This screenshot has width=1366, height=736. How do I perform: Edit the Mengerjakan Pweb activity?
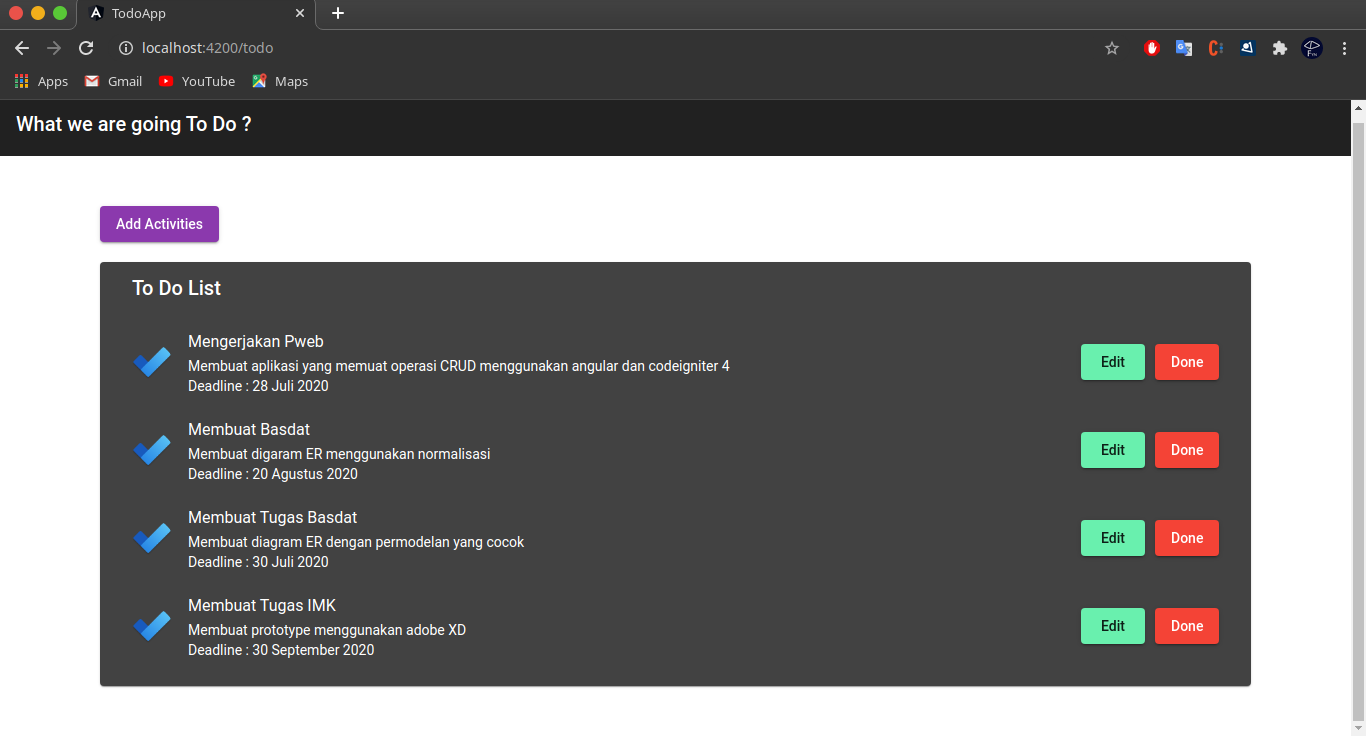(1113, 362)
